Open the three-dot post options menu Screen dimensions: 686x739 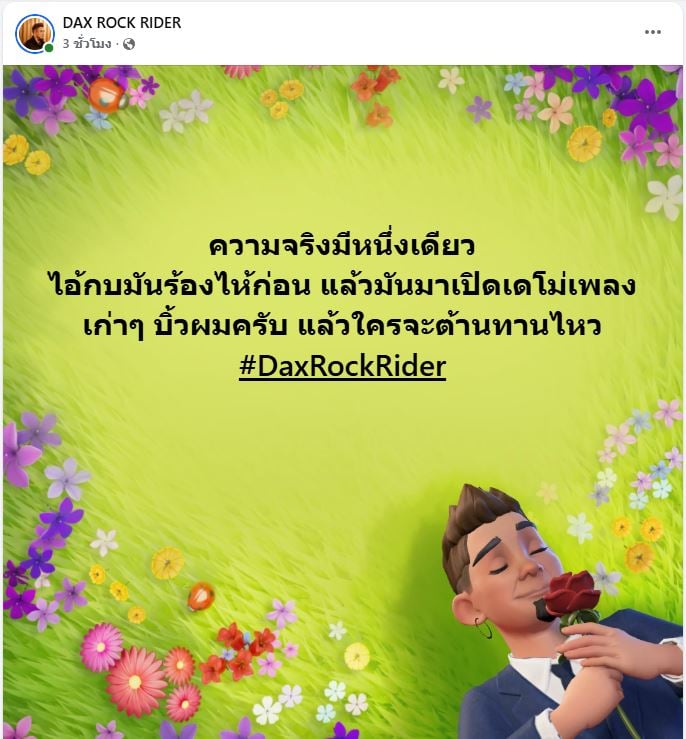tap(653, 32)
